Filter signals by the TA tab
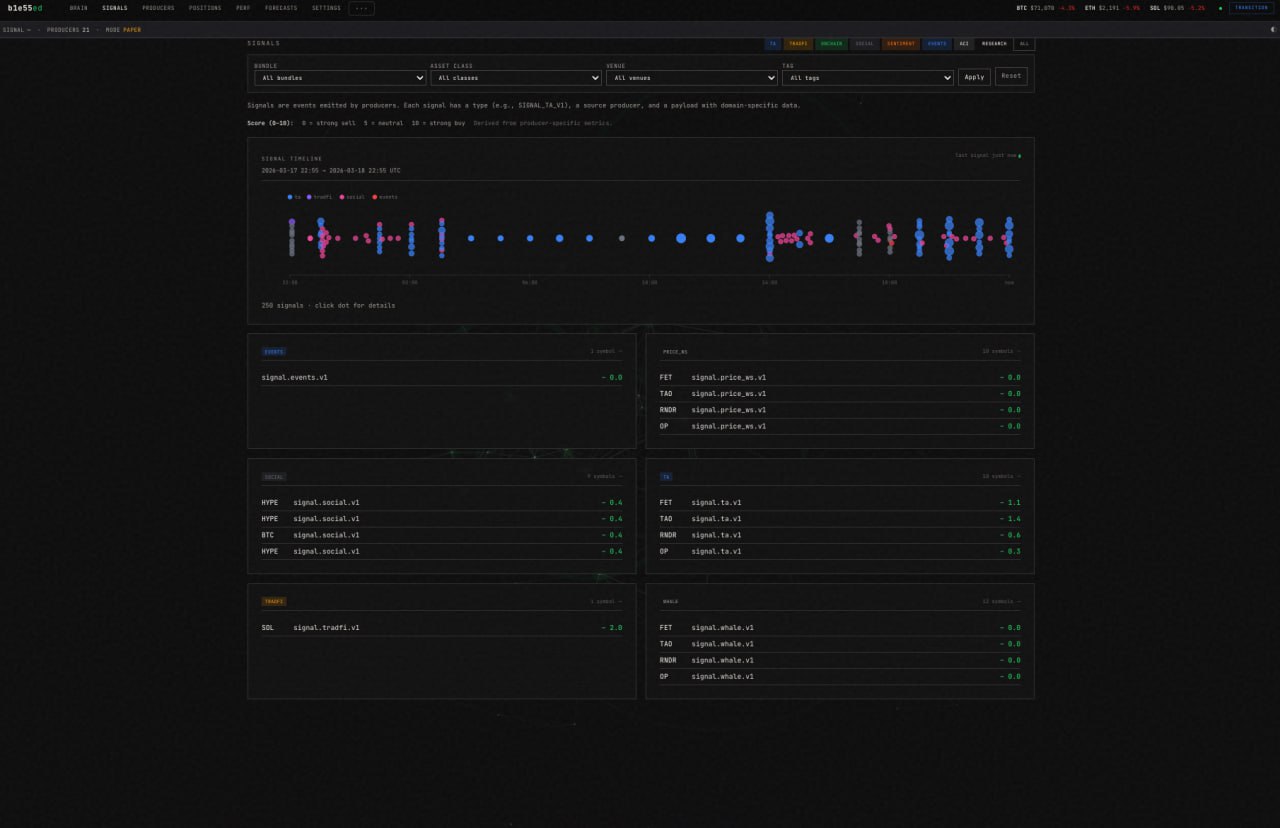Screen dimensions: 1280x828 click(773, 44)
